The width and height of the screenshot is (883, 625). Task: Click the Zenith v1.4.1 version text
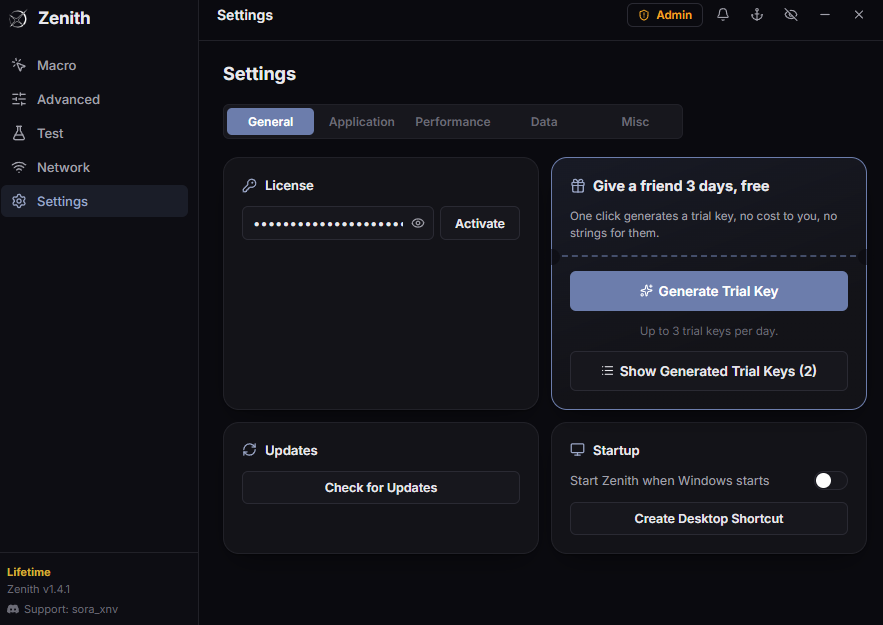pyautogui.click(x=38, y=589)
